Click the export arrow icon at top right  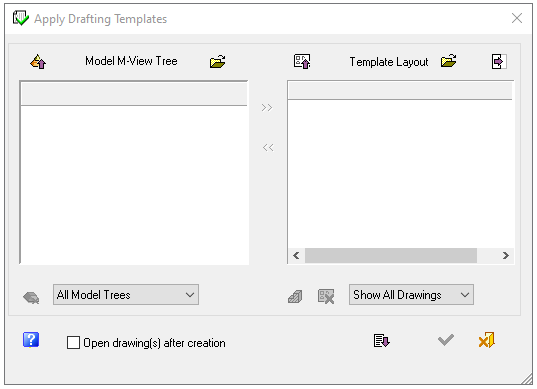pos(499,62)
